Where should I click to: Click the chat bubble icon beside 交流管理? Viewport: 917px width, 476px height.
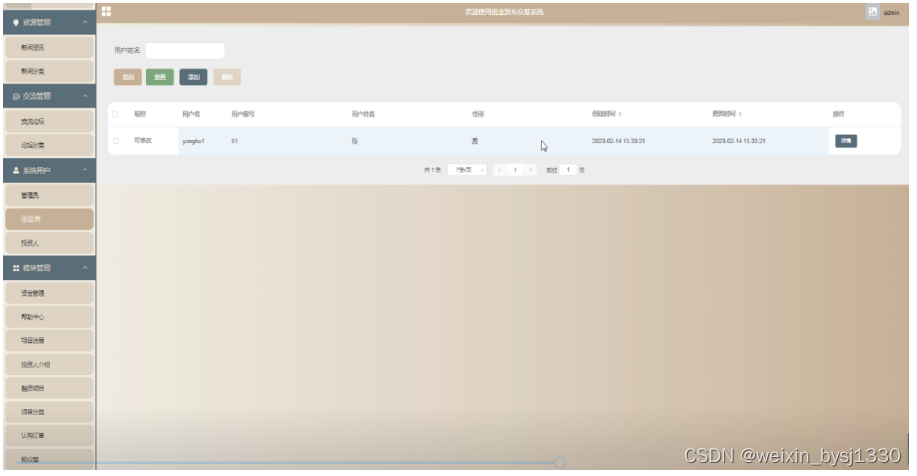[16, 96]
